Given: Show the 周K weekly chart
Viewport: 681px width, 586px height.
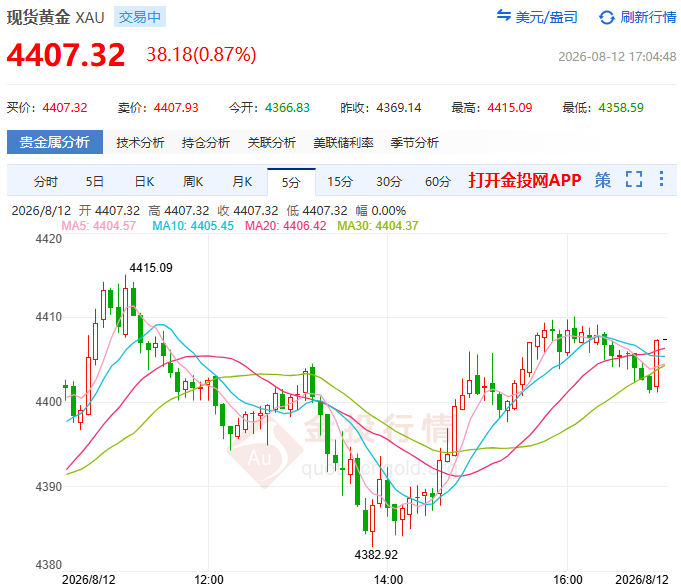Looking at the screenshot, I should click(193, 182).
